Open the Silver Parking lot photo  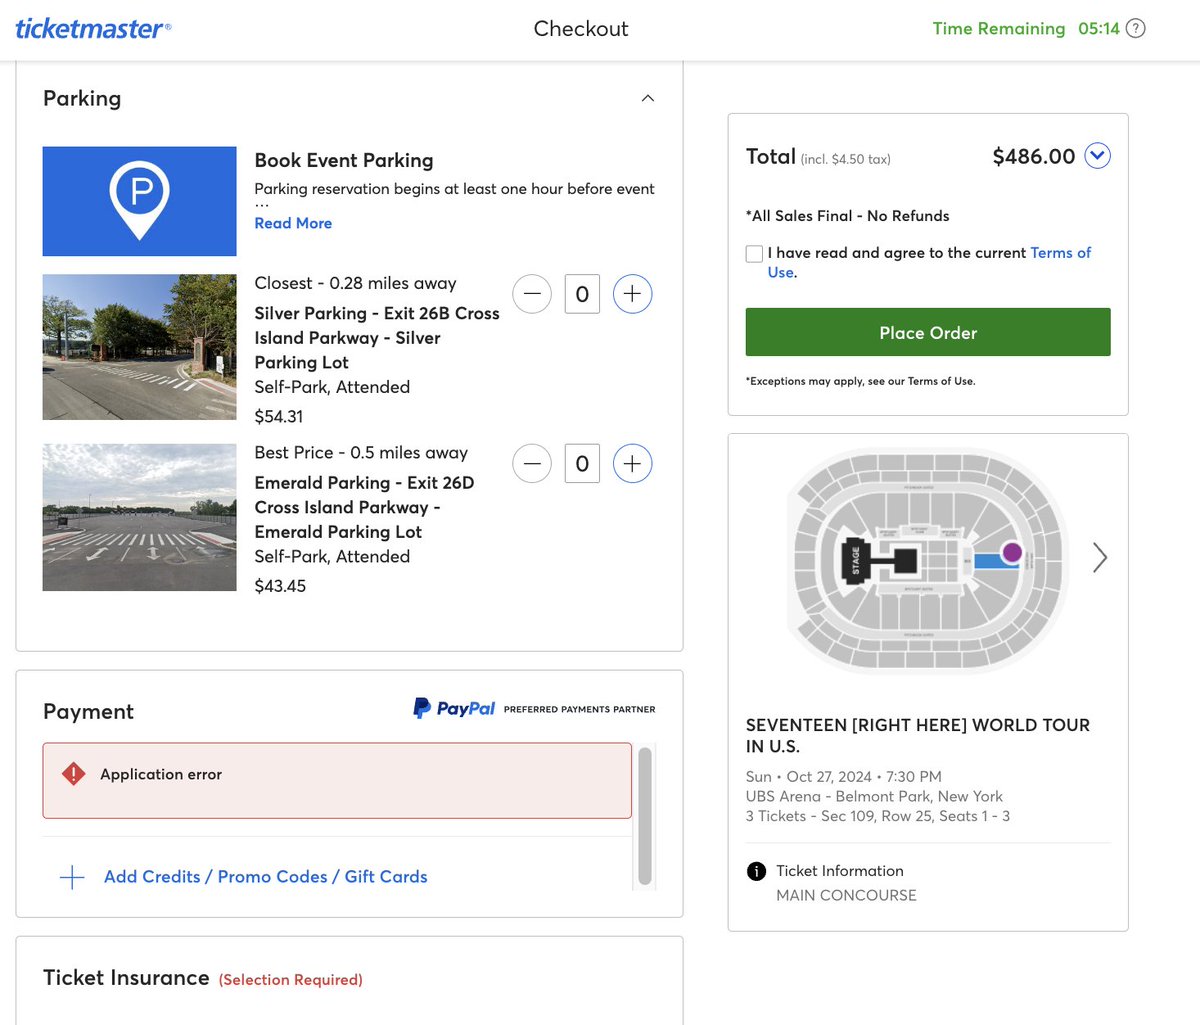[139, 347]
